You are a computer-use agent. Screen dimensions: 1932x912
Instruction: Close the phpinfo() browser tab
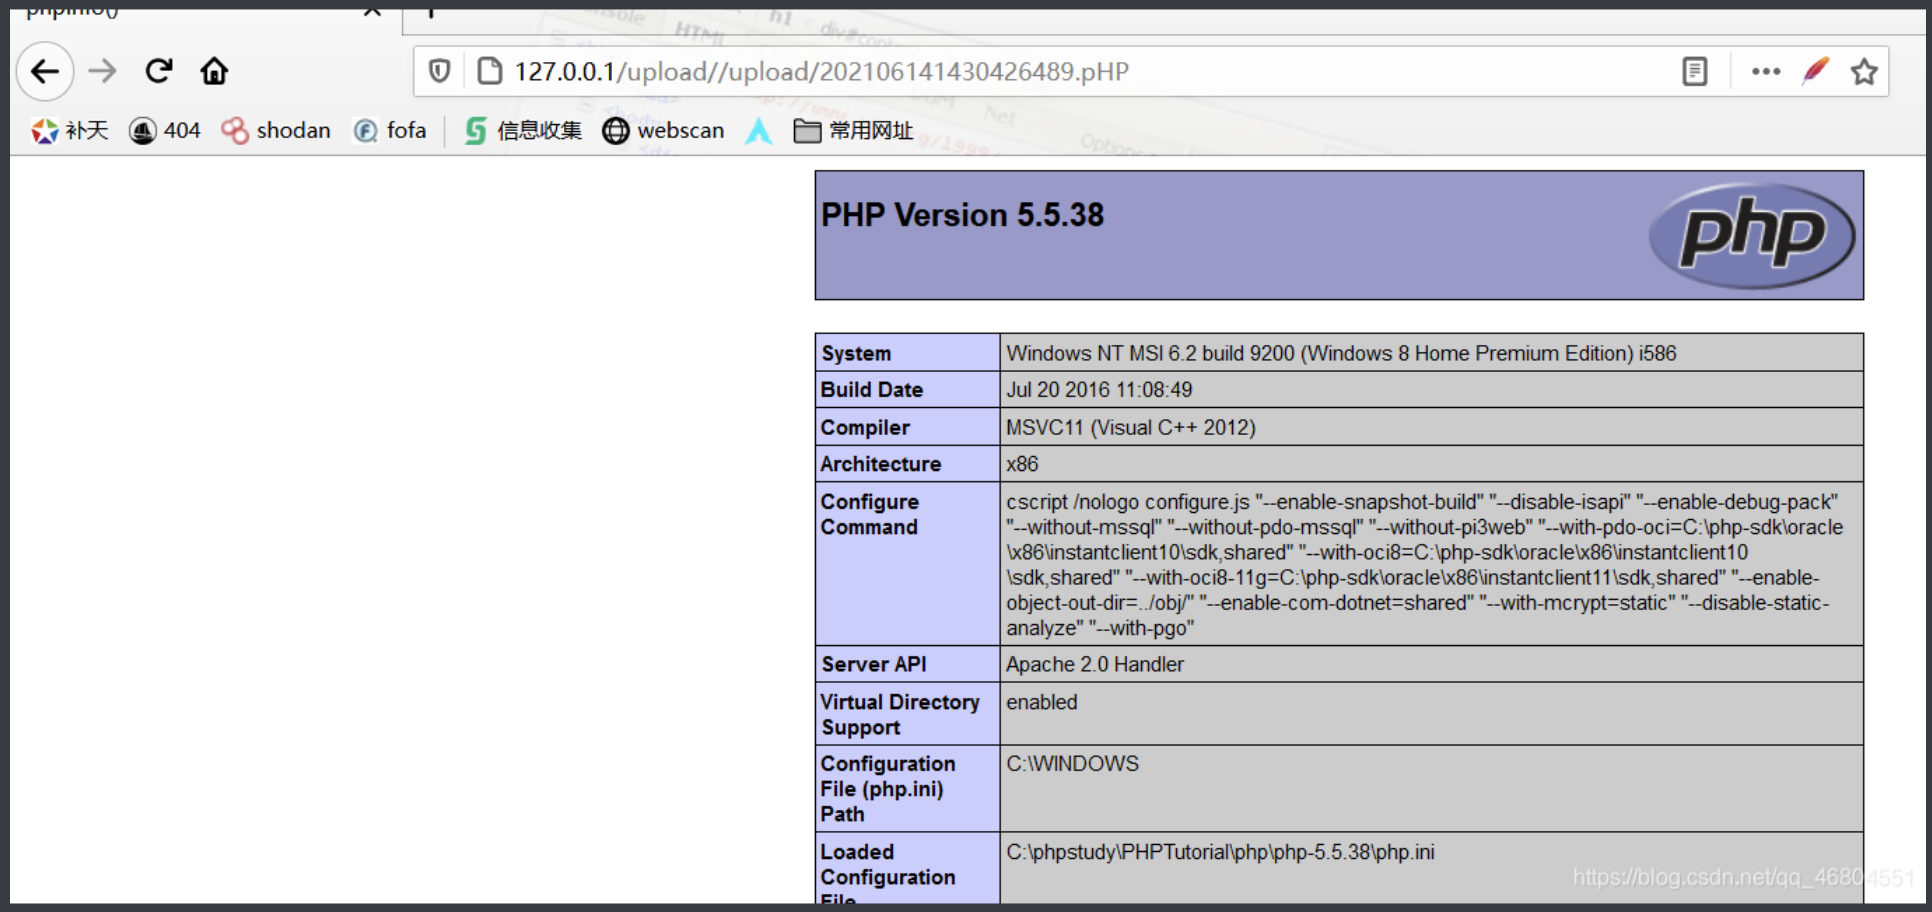pos(372,11)
